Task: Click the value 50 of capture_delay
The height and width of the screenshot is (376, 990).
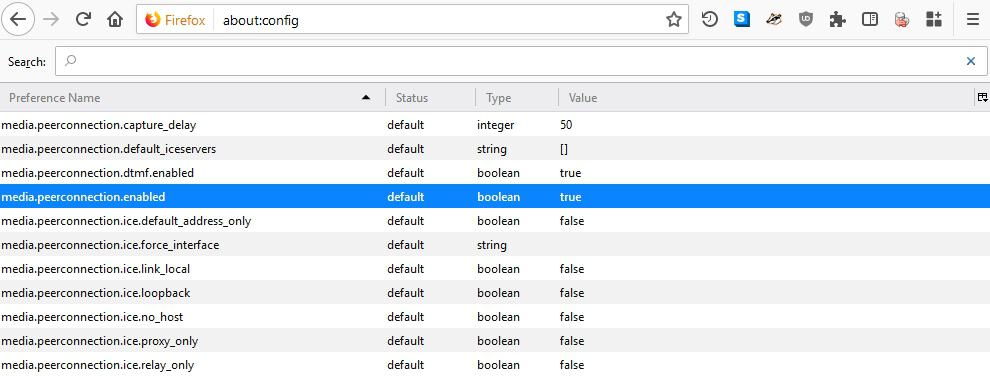Action: [566, 125]
